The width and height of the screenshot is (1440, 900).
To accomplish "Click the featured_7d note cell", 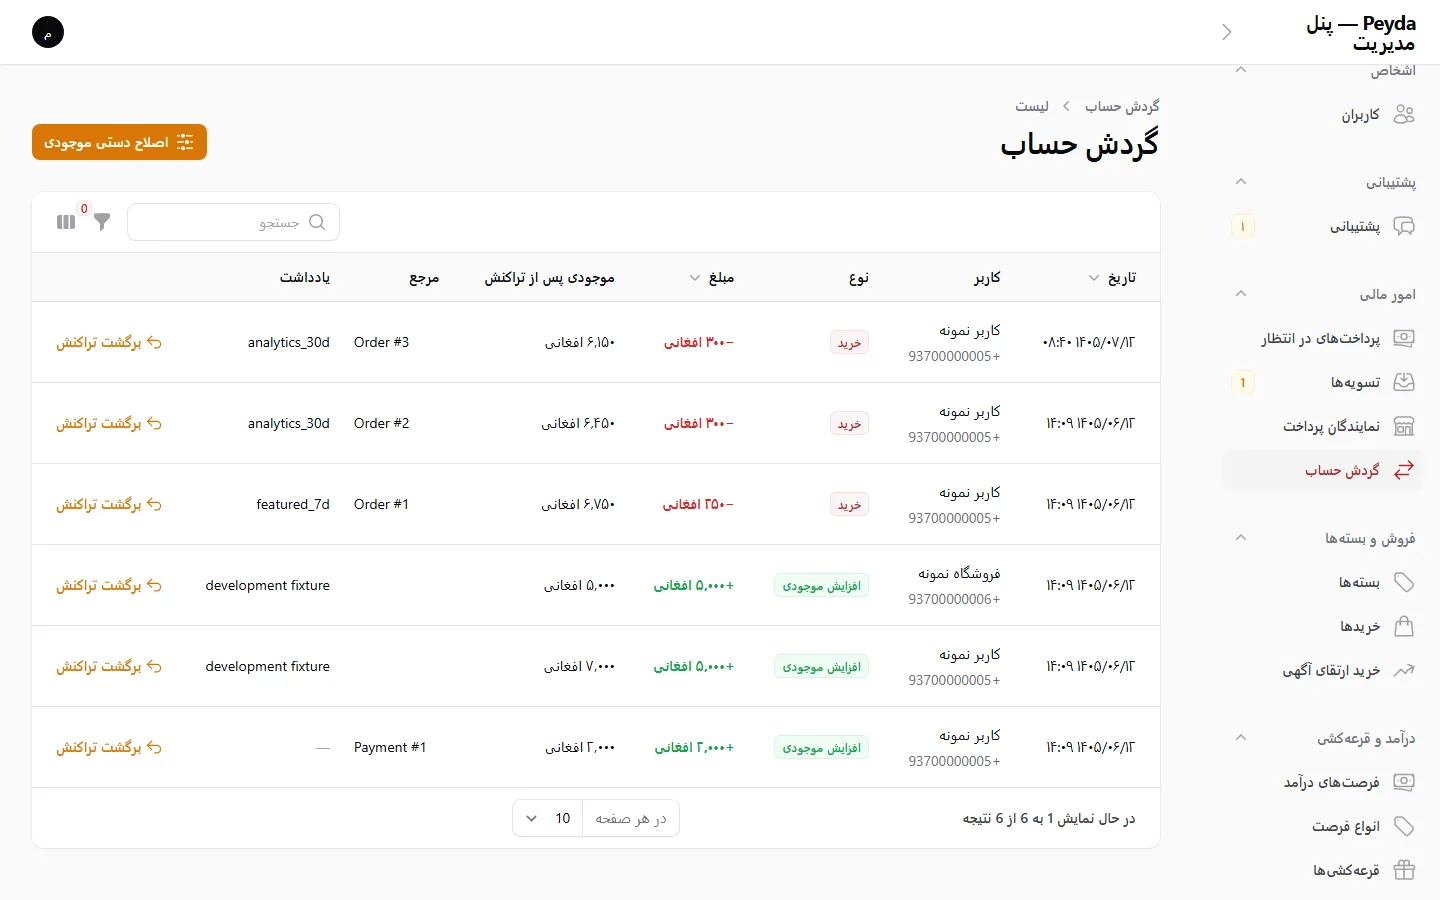I will click(x=293, y=505).
